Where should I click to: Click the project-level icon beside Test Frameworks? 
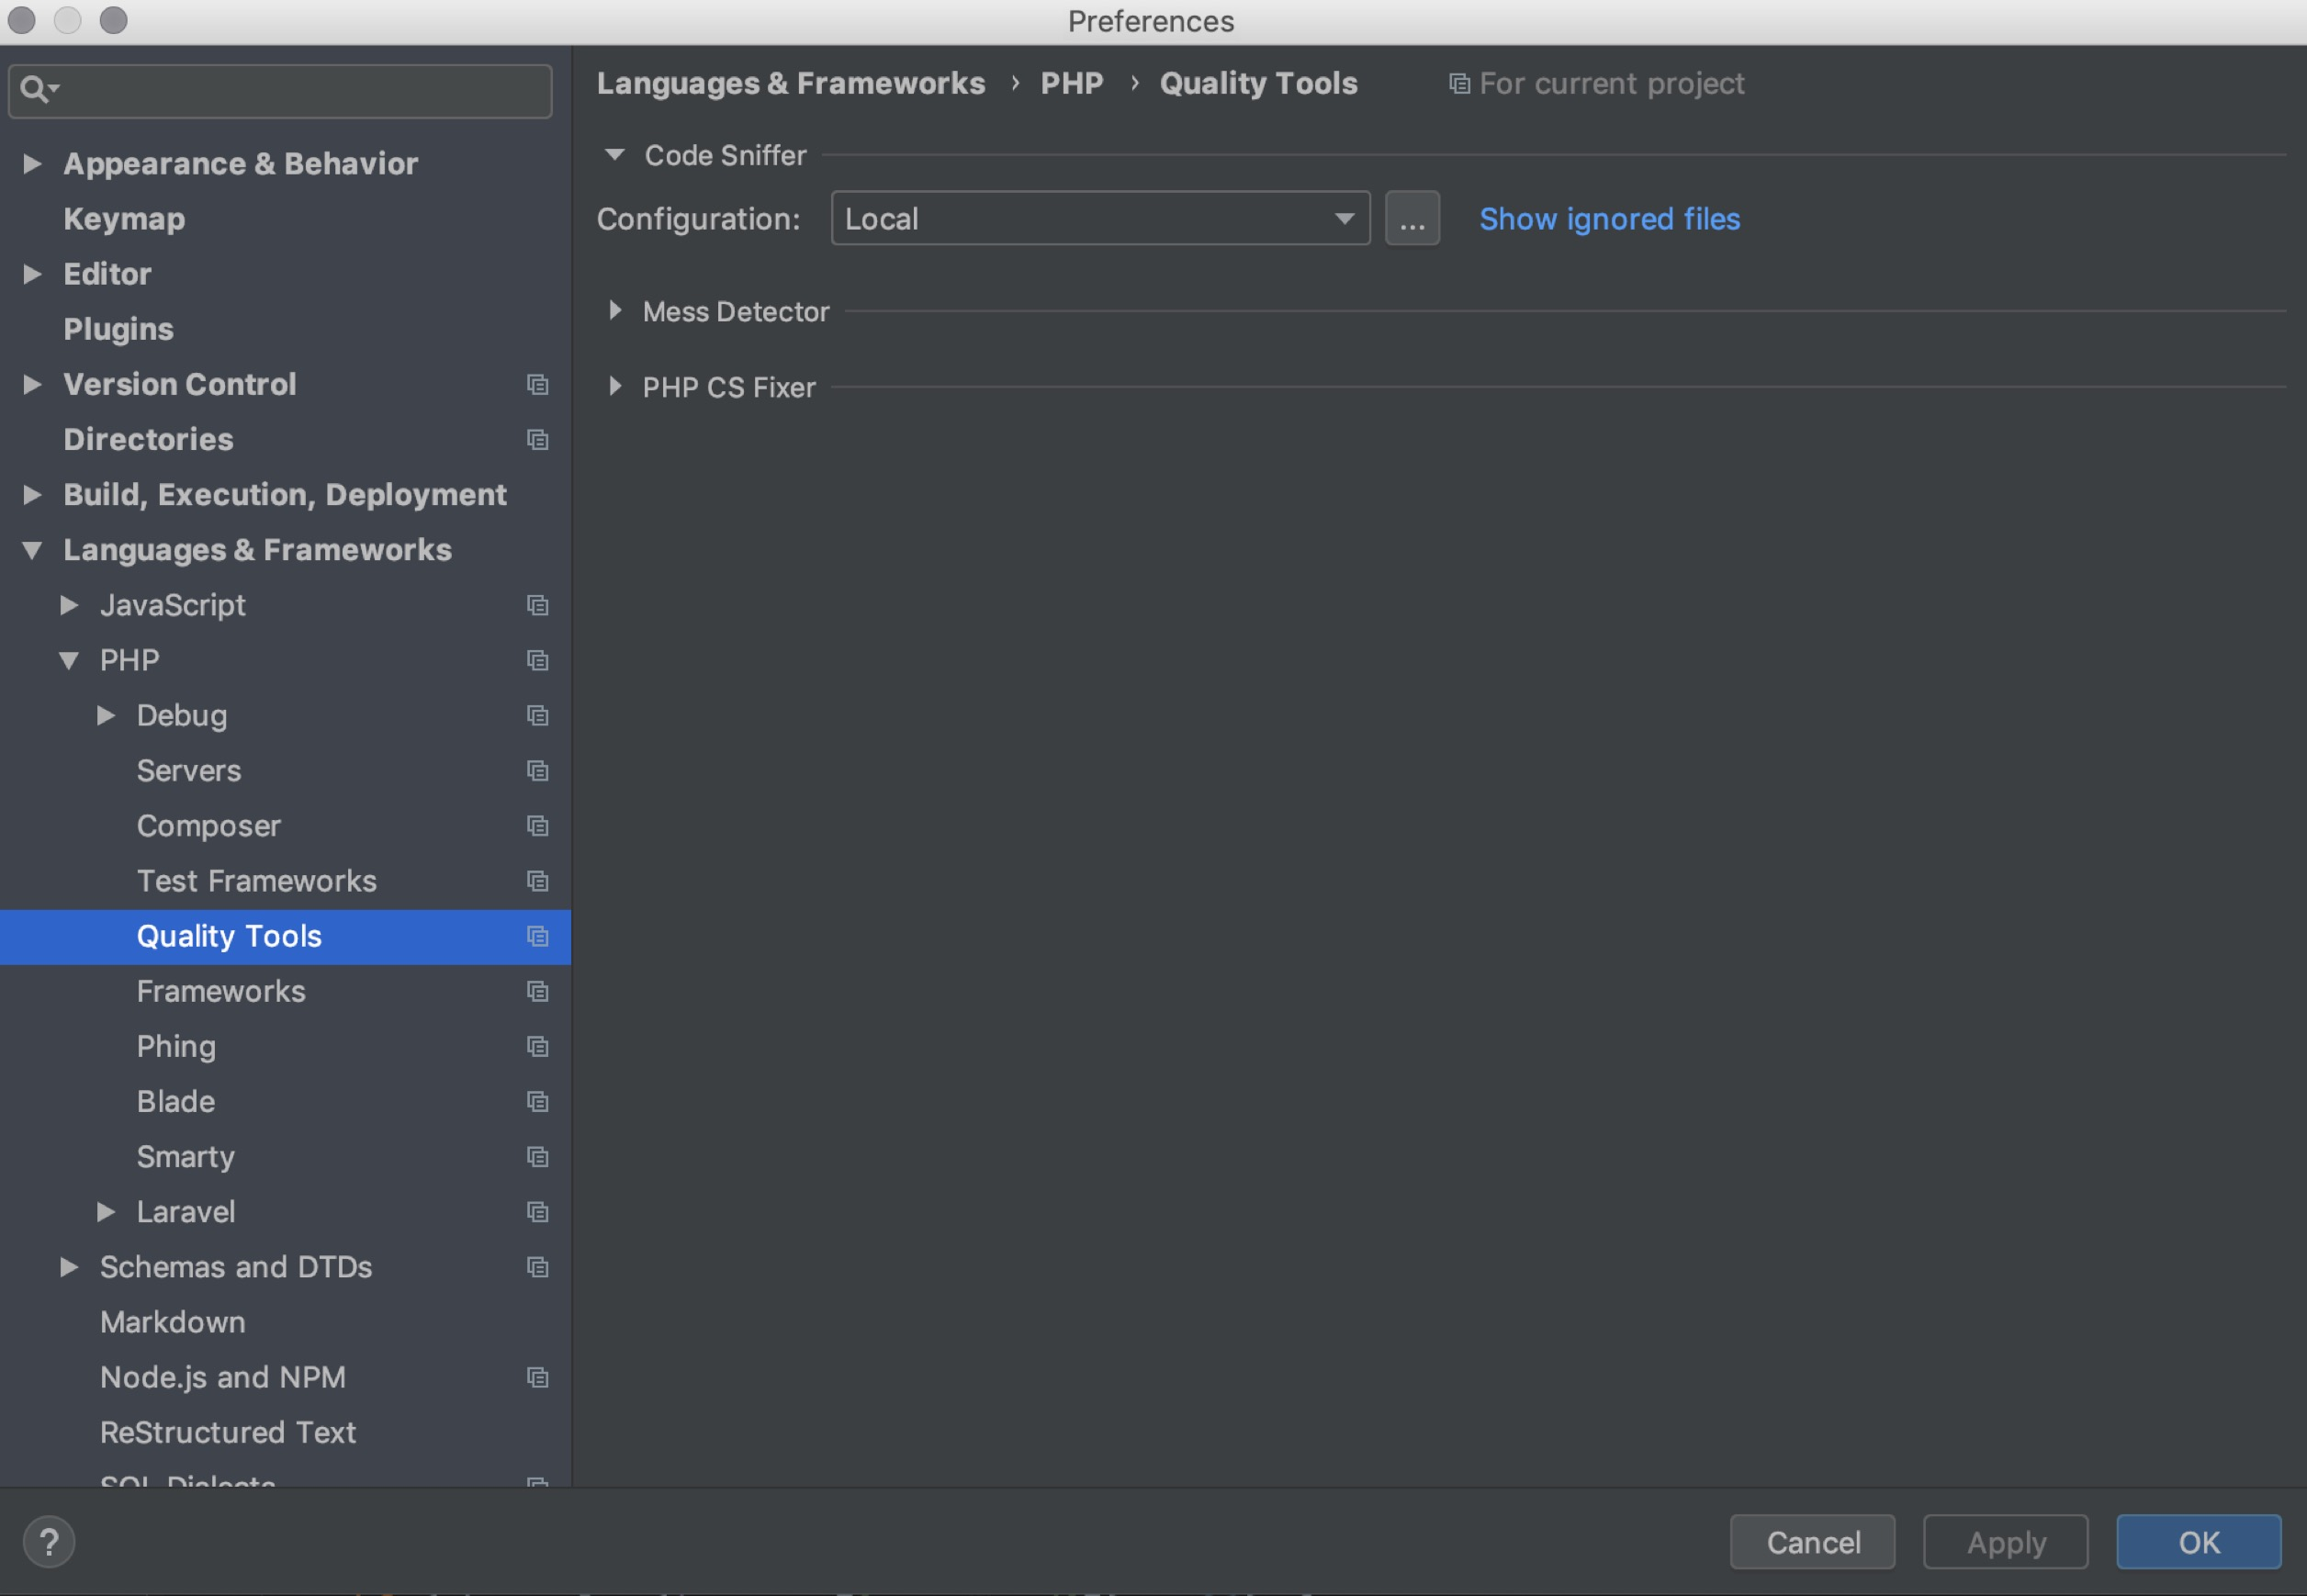538,881
